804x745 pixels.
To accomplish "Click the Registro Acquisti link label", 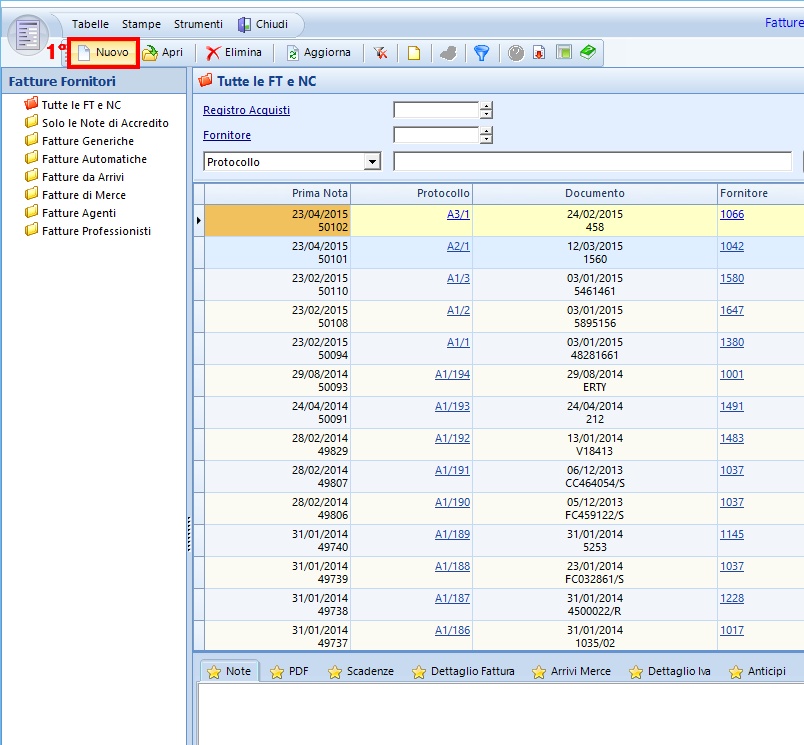I will click(x=246, y=110).
